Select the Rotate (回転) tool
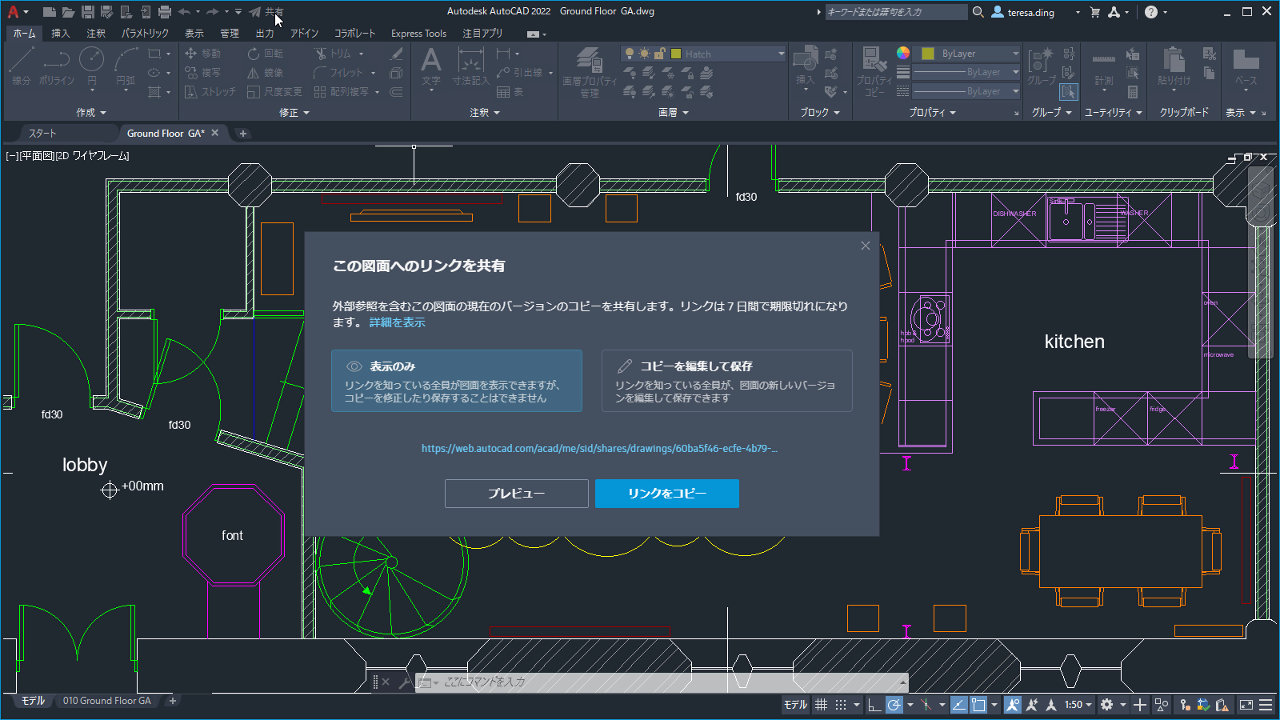 click(266, 54)
